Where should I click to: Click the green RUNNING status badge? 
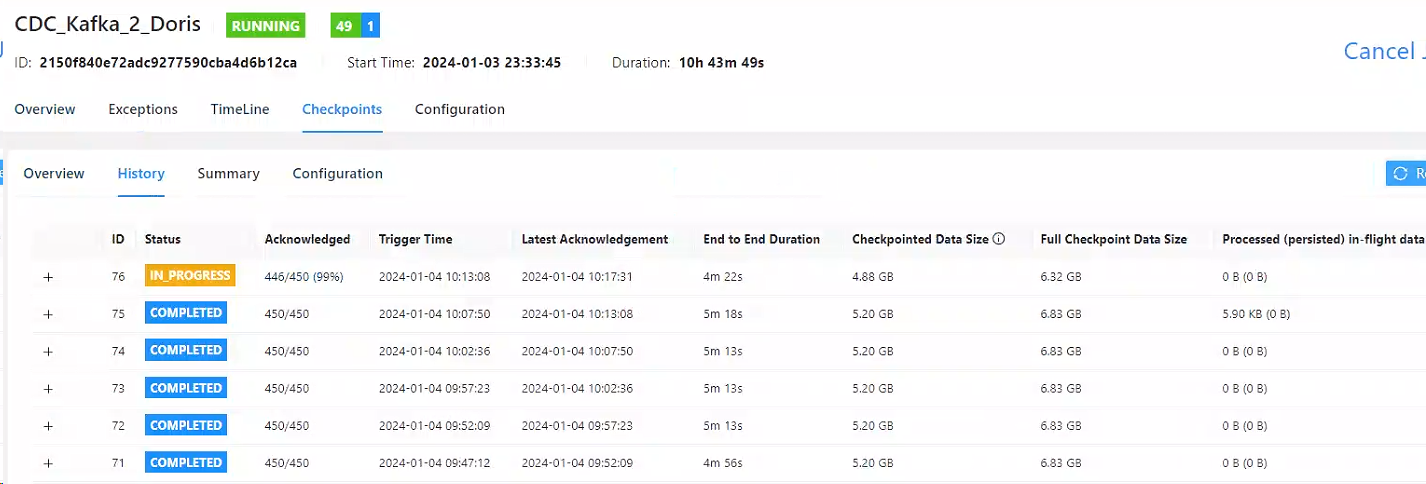coord(265,26)
